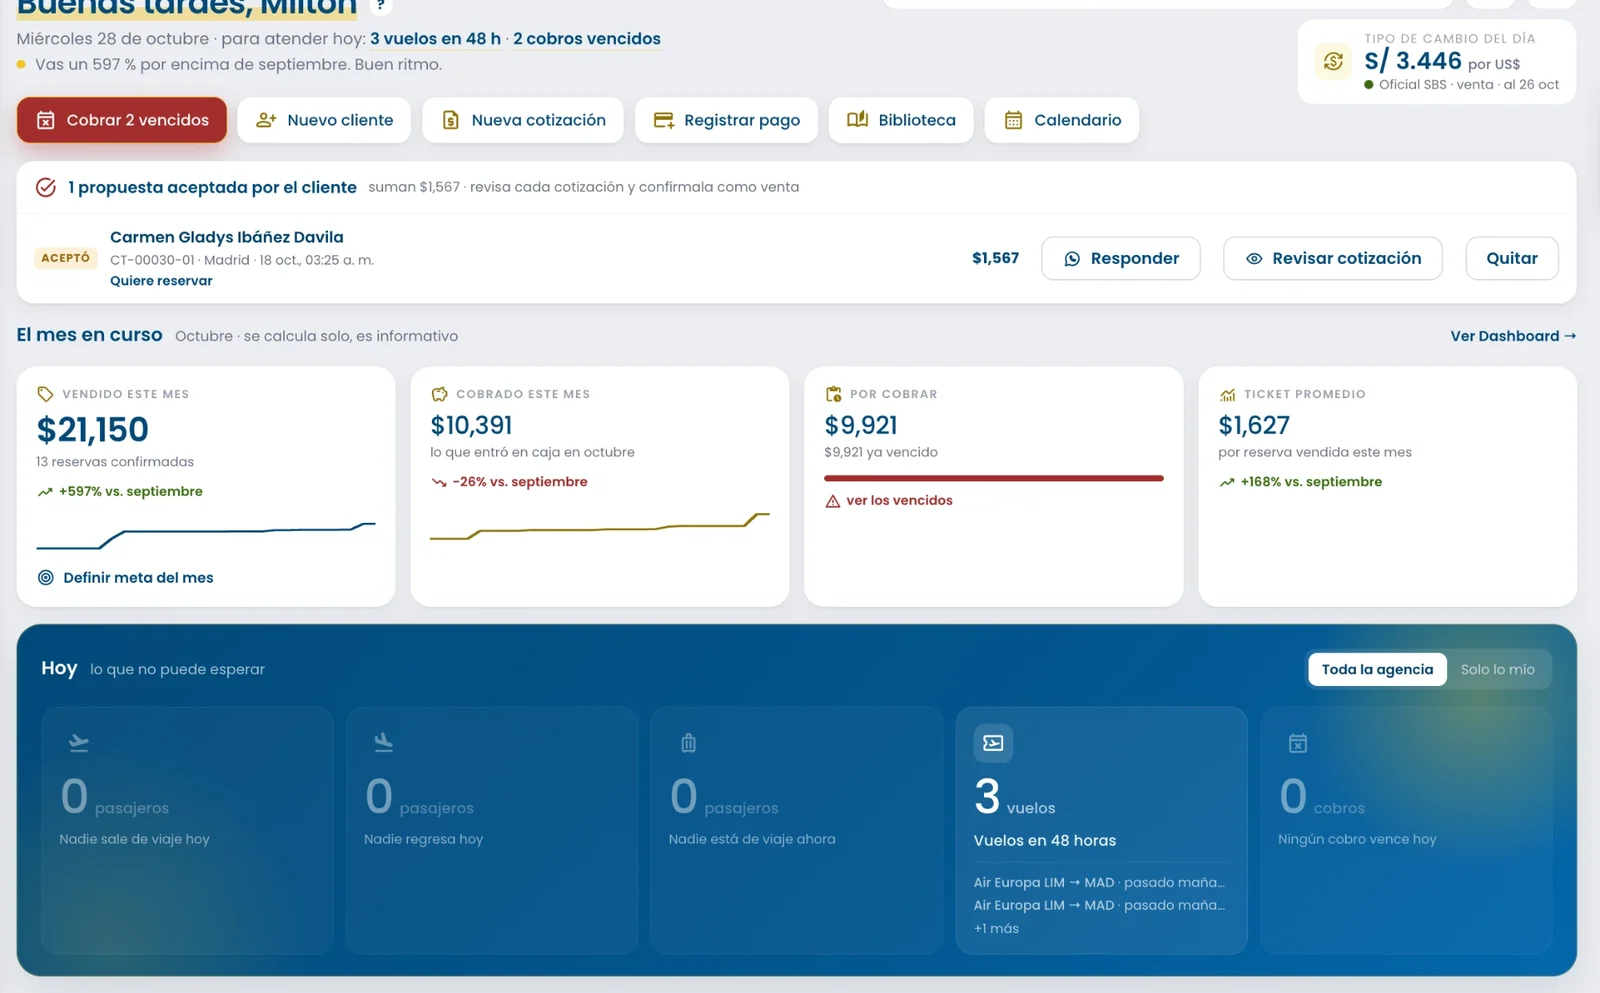1600x993 pixels.
Task: Click the Vuelos en 48 horas icon
Action: click(993, 743)
